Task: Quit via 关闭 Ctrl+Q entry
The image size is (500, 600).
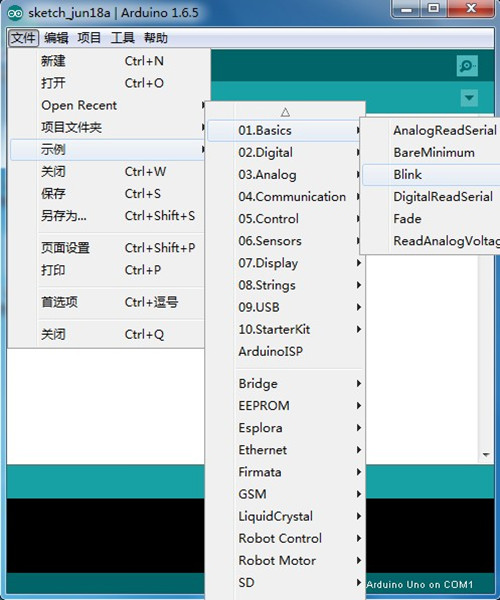Action: coord(107,334)
